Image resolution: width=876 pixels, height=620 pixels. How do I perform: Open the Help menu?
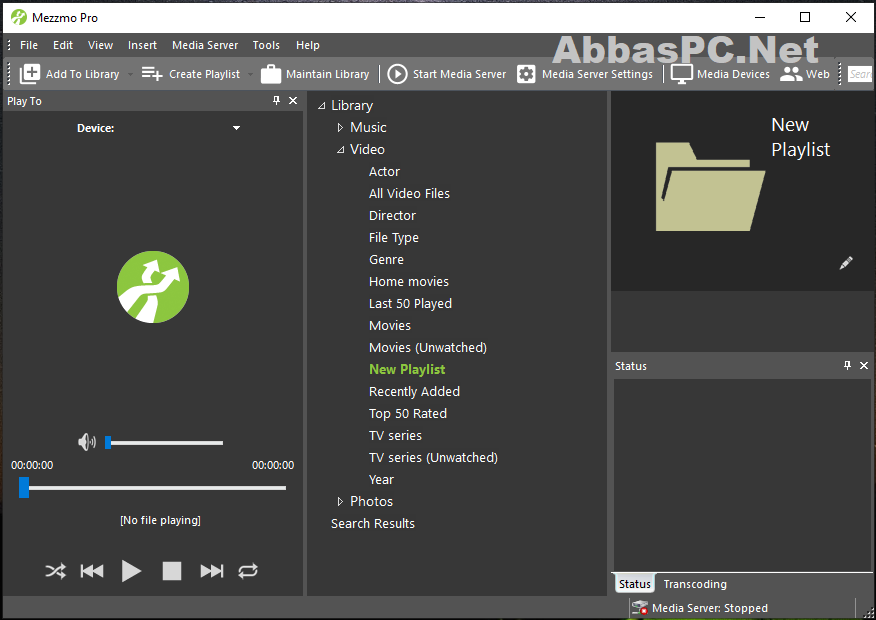[x=308, y=45]
